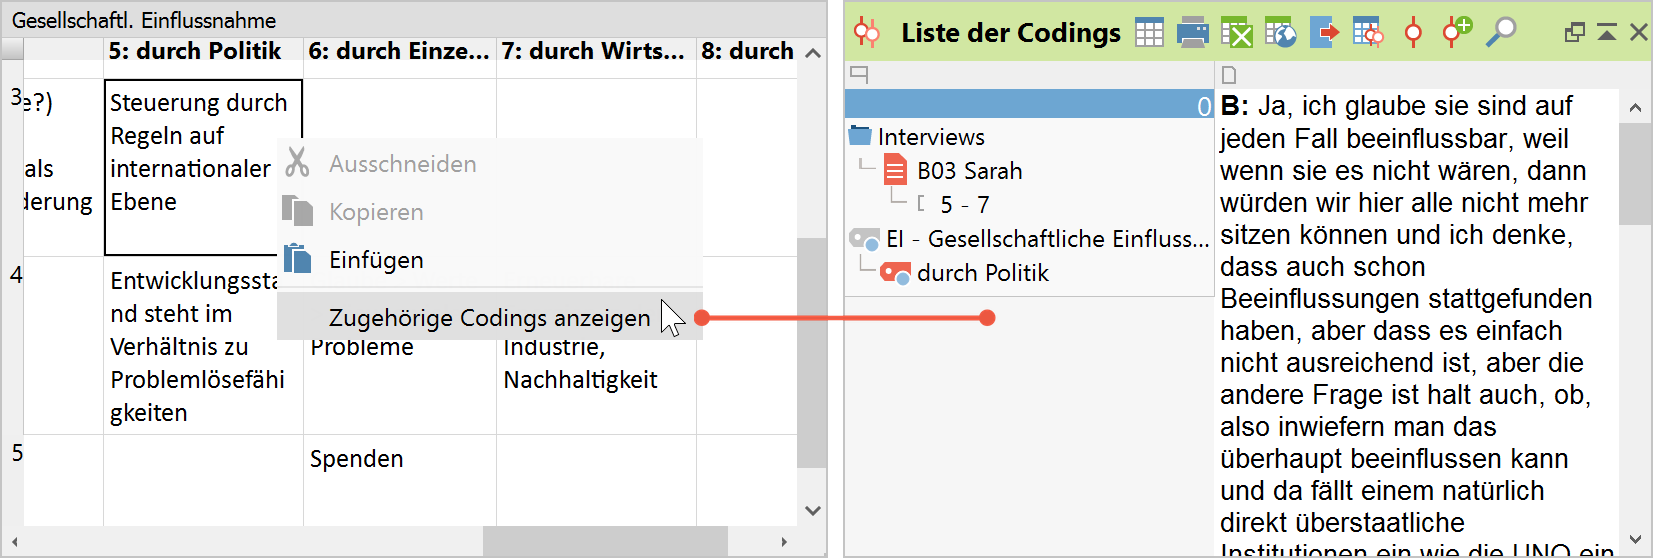Click codings text scrollbar up arrow
The height and width of the screenshot is (558, 1653).
tap(1635, 107)
